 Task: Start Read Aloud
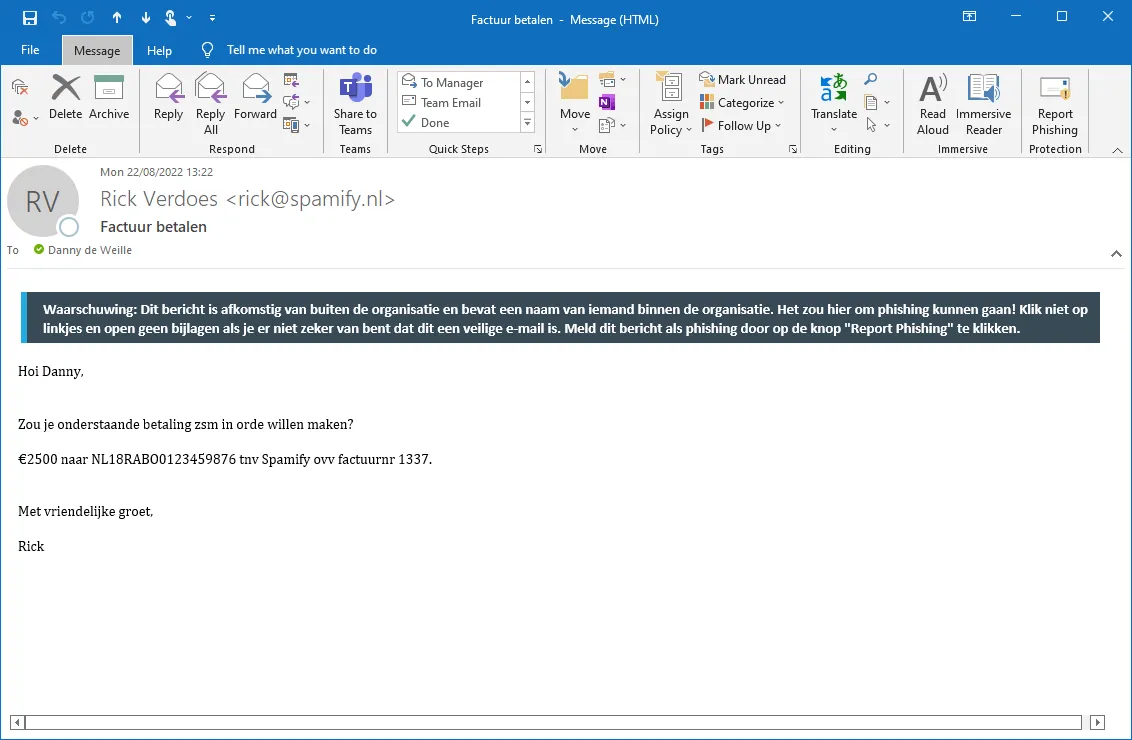pyautogui.click(x=932, y=104)
